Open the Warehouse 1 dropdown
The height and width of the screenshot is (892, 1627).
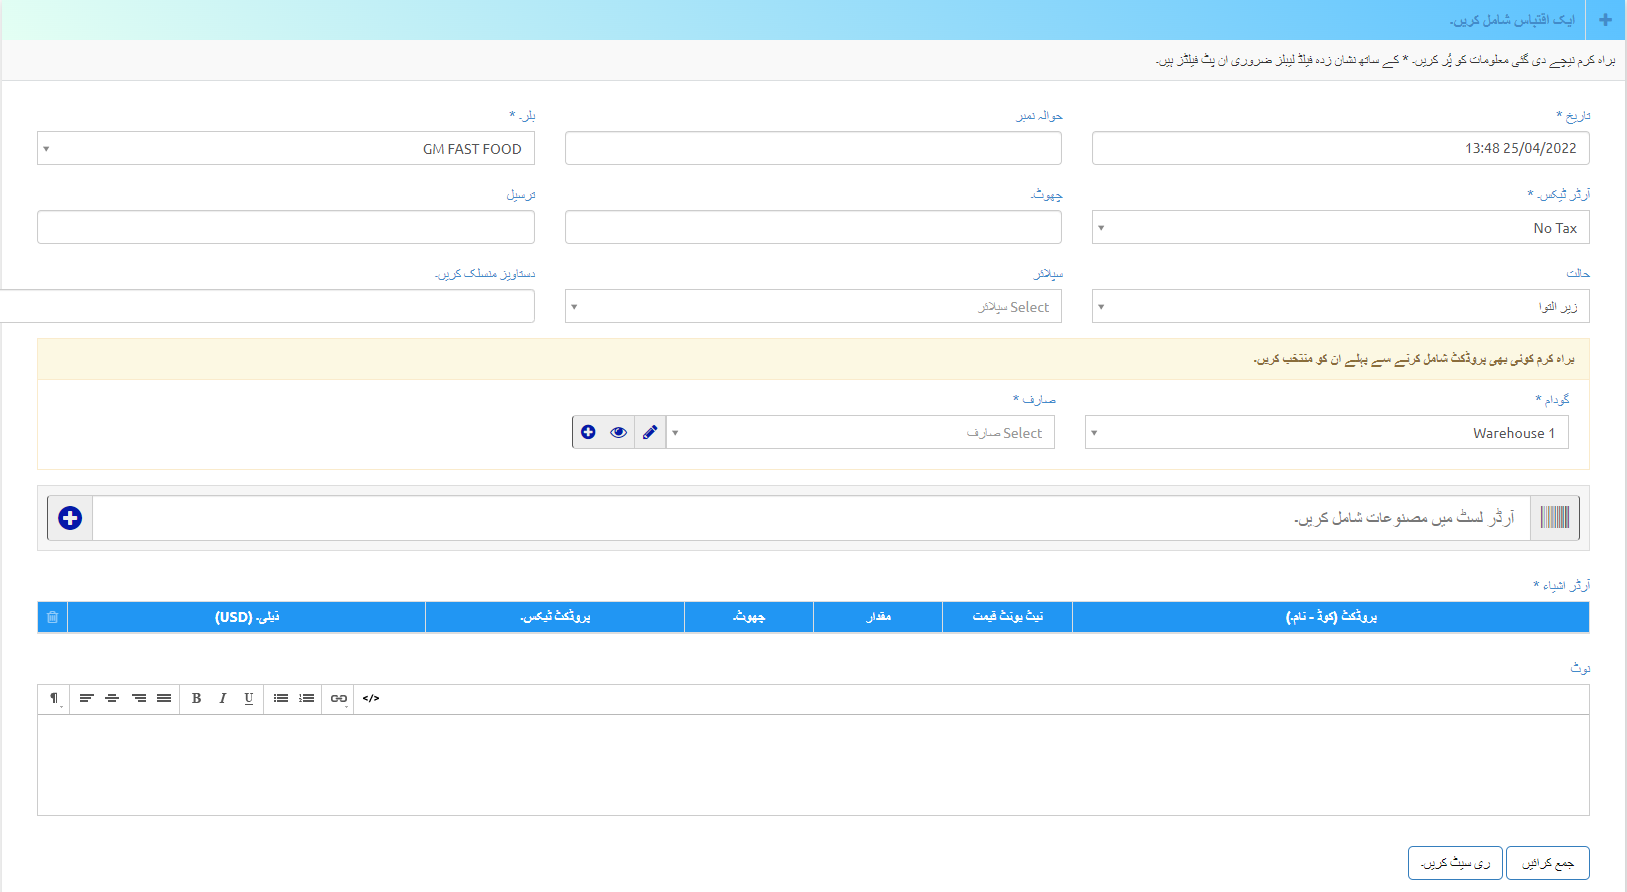(x=1326, y=433)
